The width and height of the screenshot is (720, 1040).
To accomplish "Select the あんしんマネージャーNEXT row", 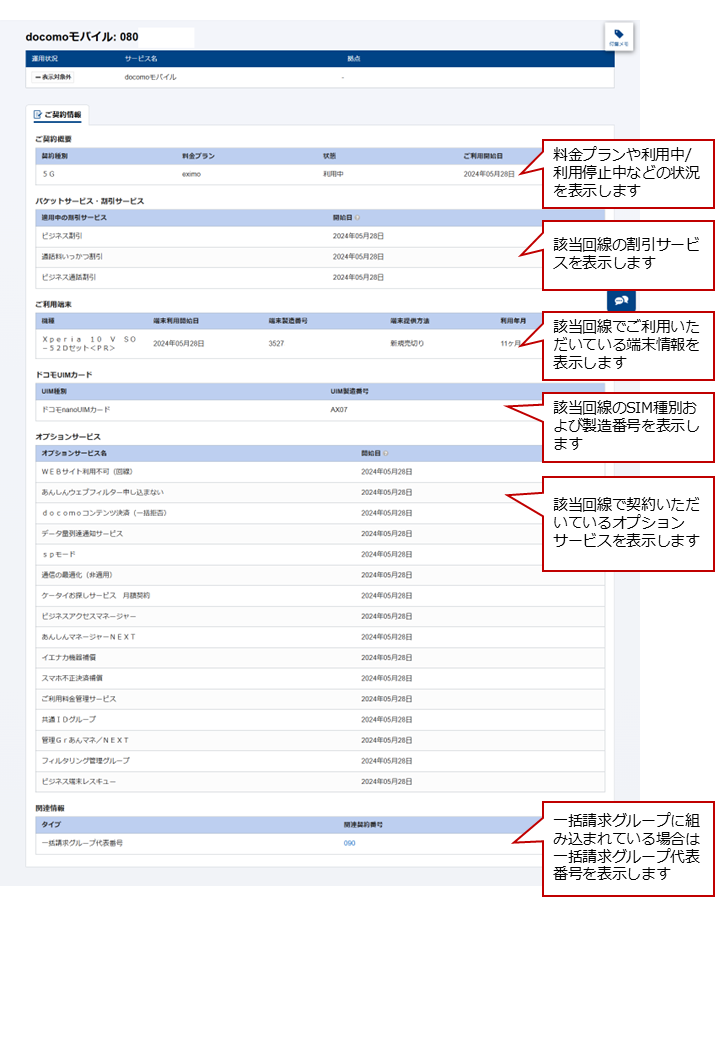I will (320, 637).
